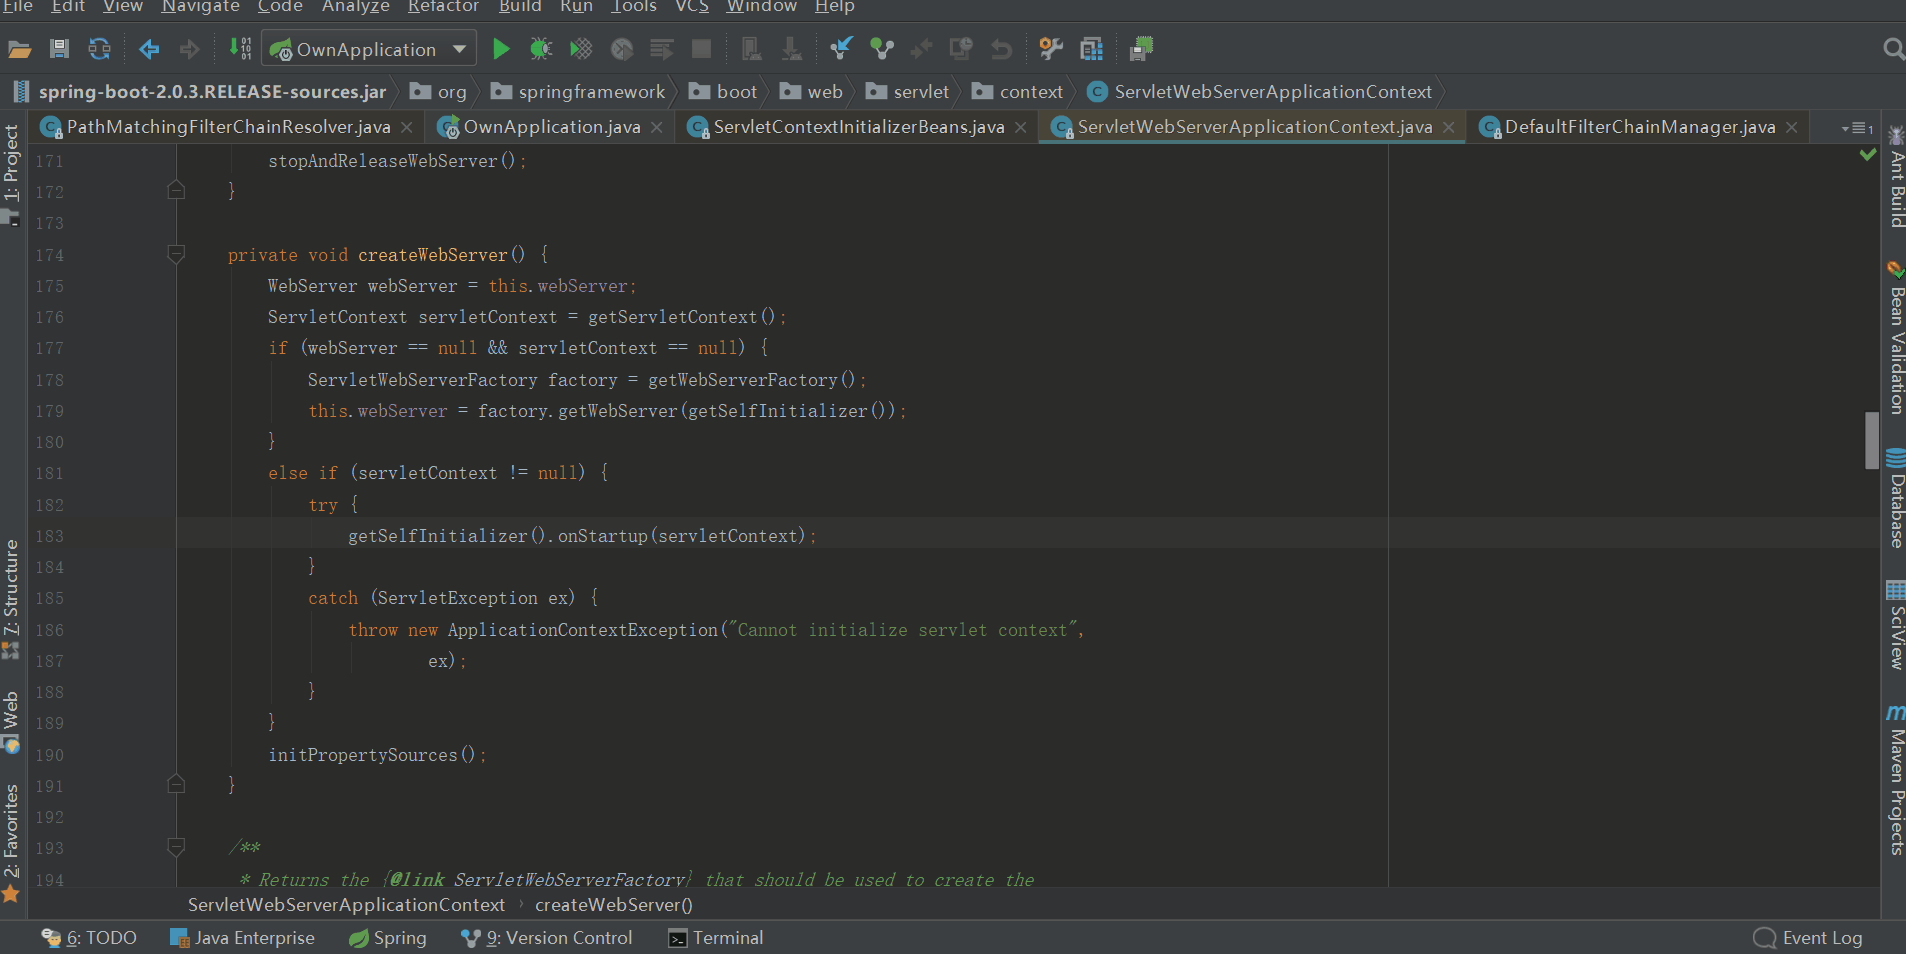Toggle the Ant Build side panel
The height and width of the screenshot is (954, 1906).
[1895, 176]
